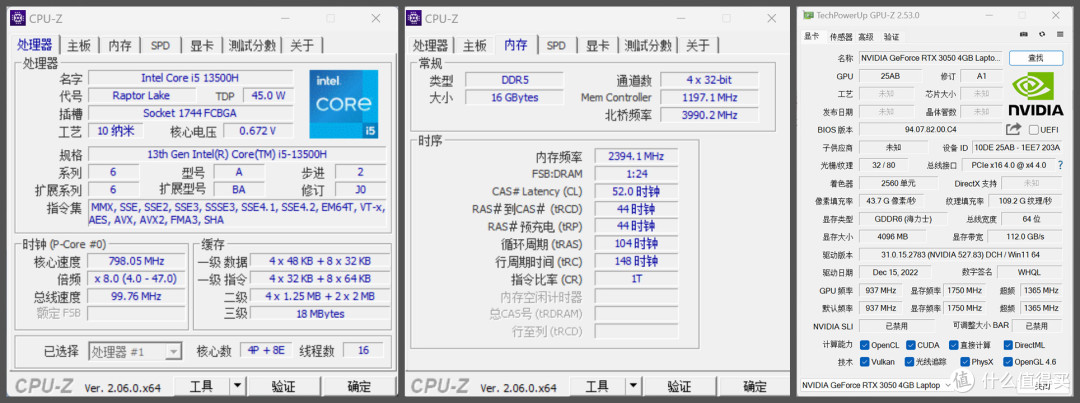Select the FSB:DRAM ratio 1:24

(x=635, y=174)
